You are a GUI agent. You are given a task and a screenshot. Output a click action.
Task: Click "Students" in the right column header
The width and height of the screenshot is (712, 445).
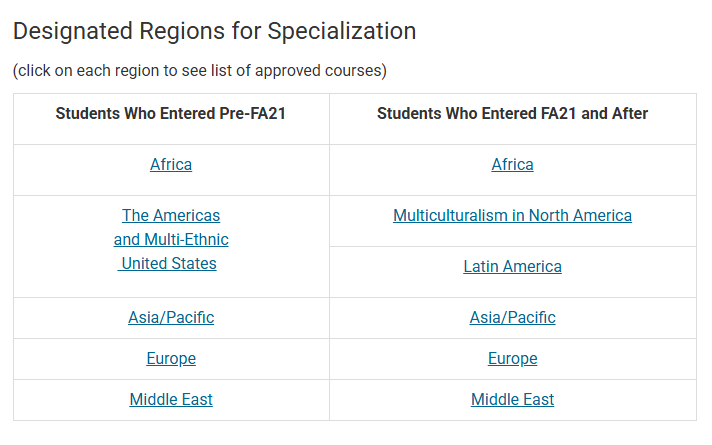pos(408,114)
